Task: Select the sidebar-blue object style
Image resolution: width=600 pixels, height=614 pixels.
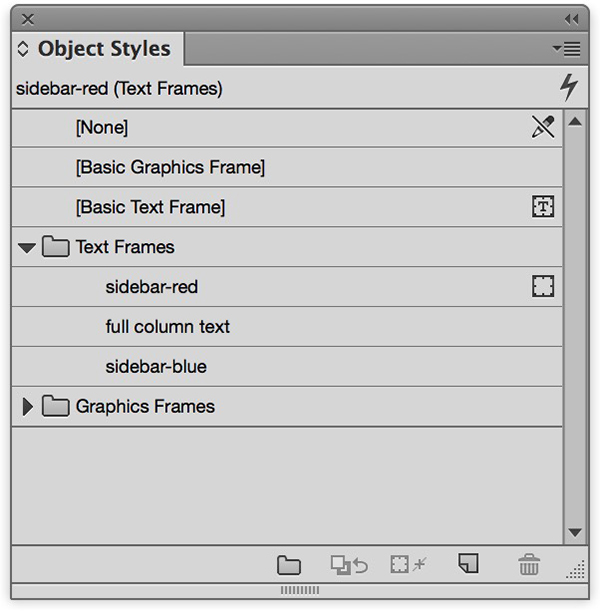Action: point(287,367)
